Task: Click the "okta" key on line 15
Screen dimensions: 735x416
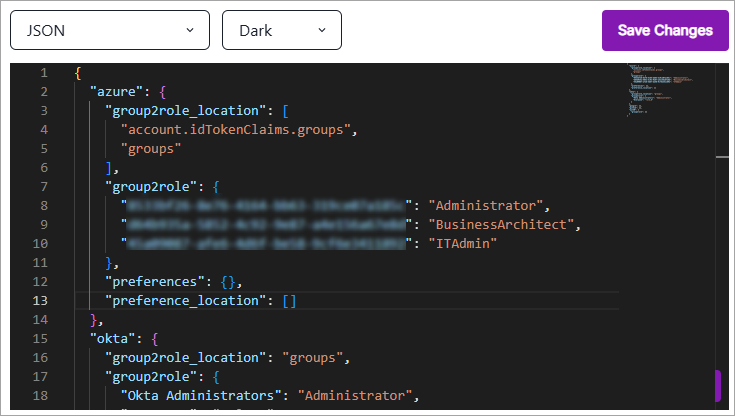Action: pyautogui.click(x=113, y=339)
